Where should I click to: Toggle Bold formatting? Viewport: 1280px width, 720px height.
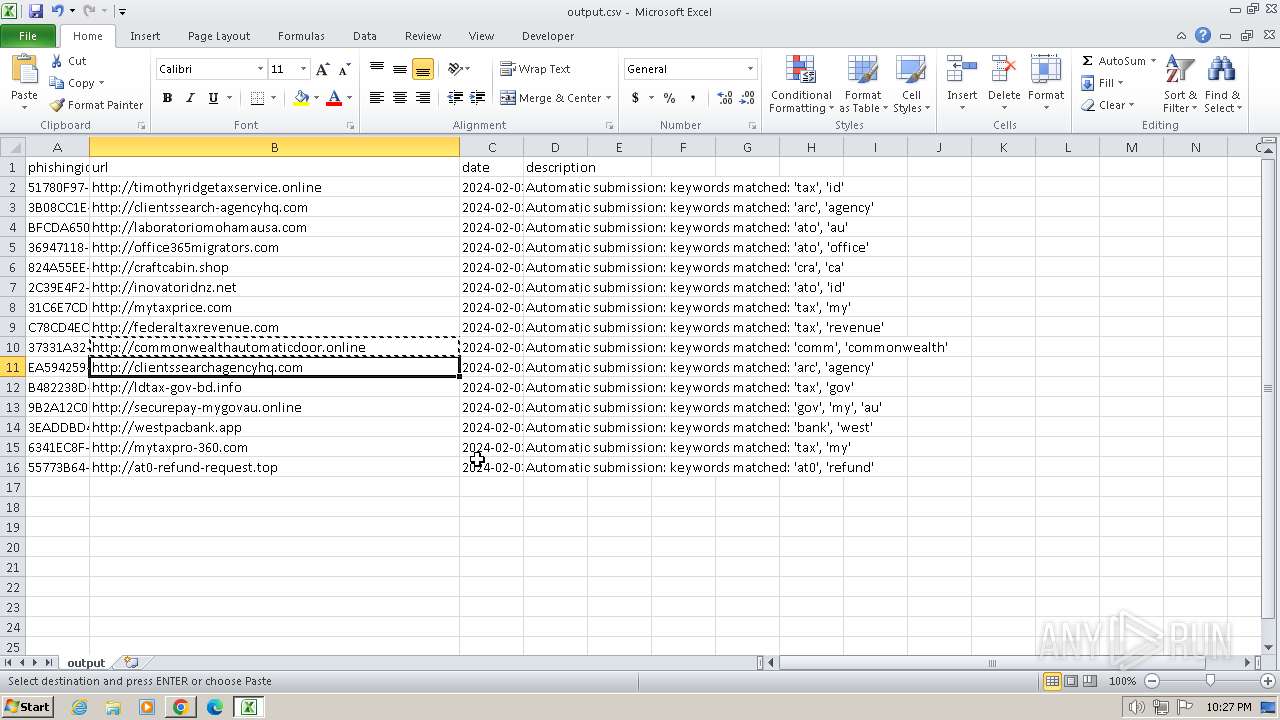click(167, 98)
